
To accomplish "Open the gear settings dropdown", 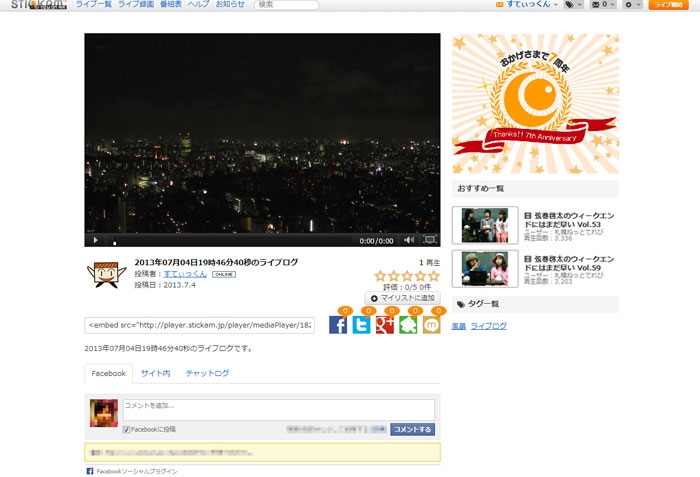I will [632, 4].
